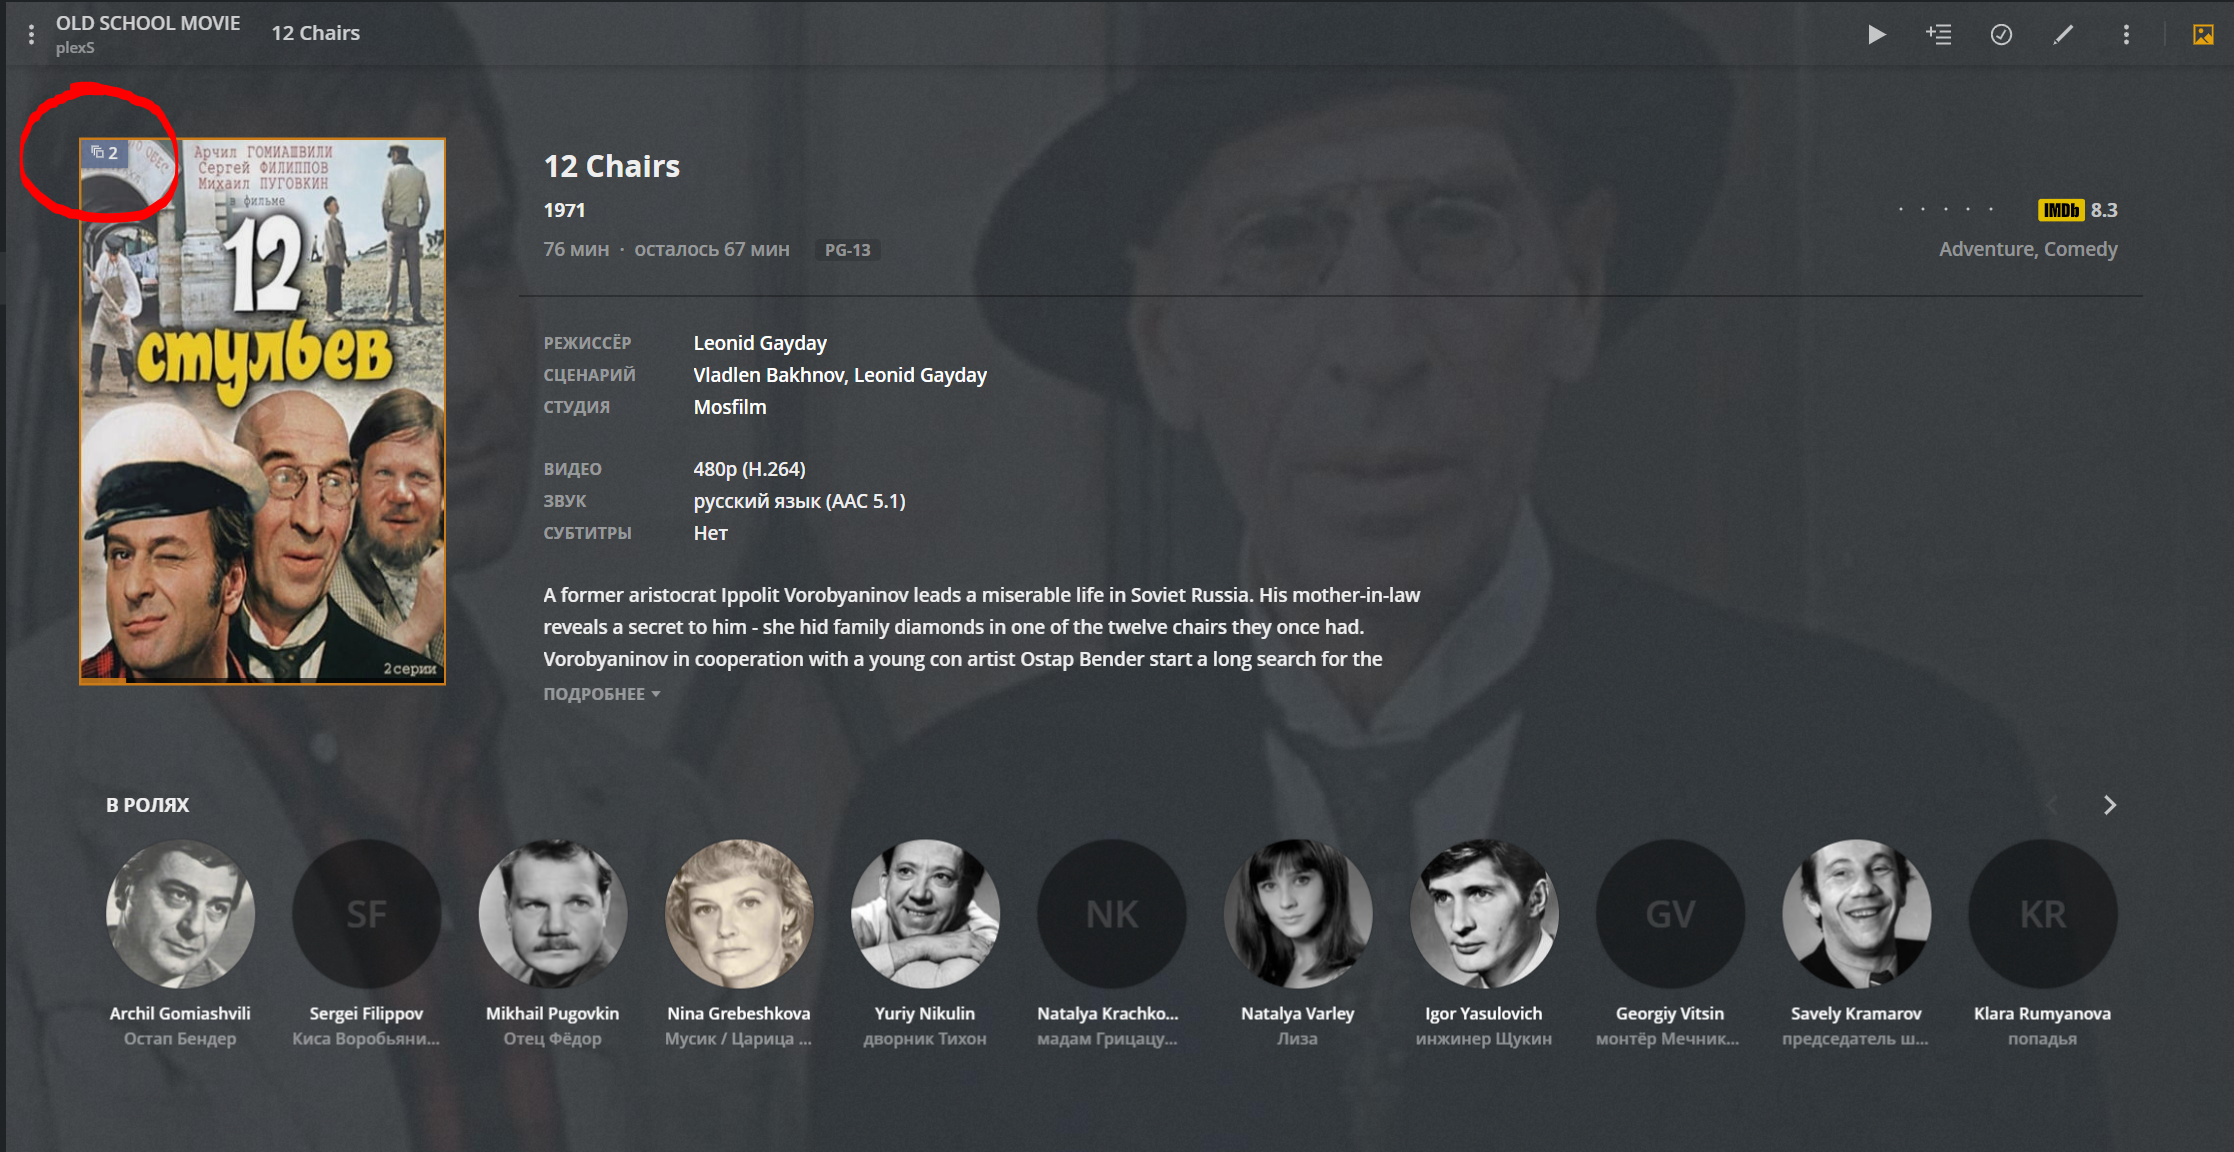Toggle the background artwork image icon
The width and height of the screenshot is (2234, 1152).
(2203, 34)
